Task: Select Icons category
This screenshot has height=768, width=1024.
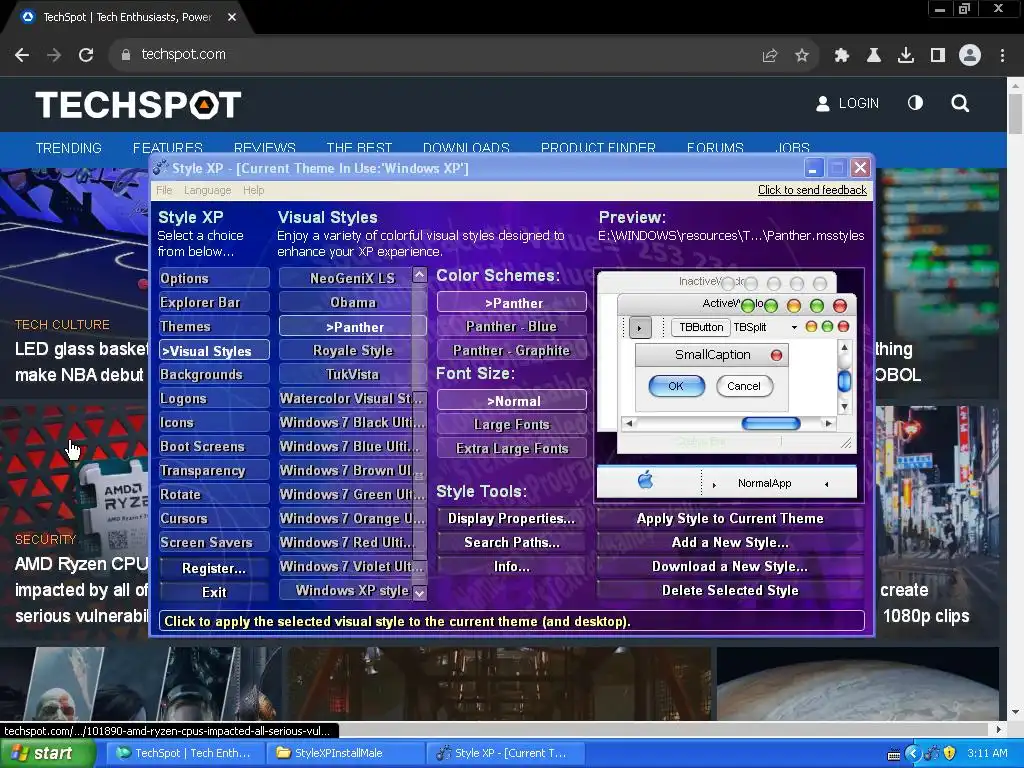Action: pyautogui.click(x=214, y=423)
